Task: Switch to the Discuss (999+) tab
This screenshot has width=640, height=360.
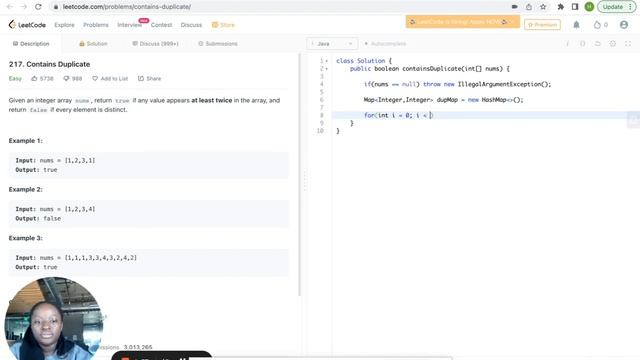Action: pos(155,44)
